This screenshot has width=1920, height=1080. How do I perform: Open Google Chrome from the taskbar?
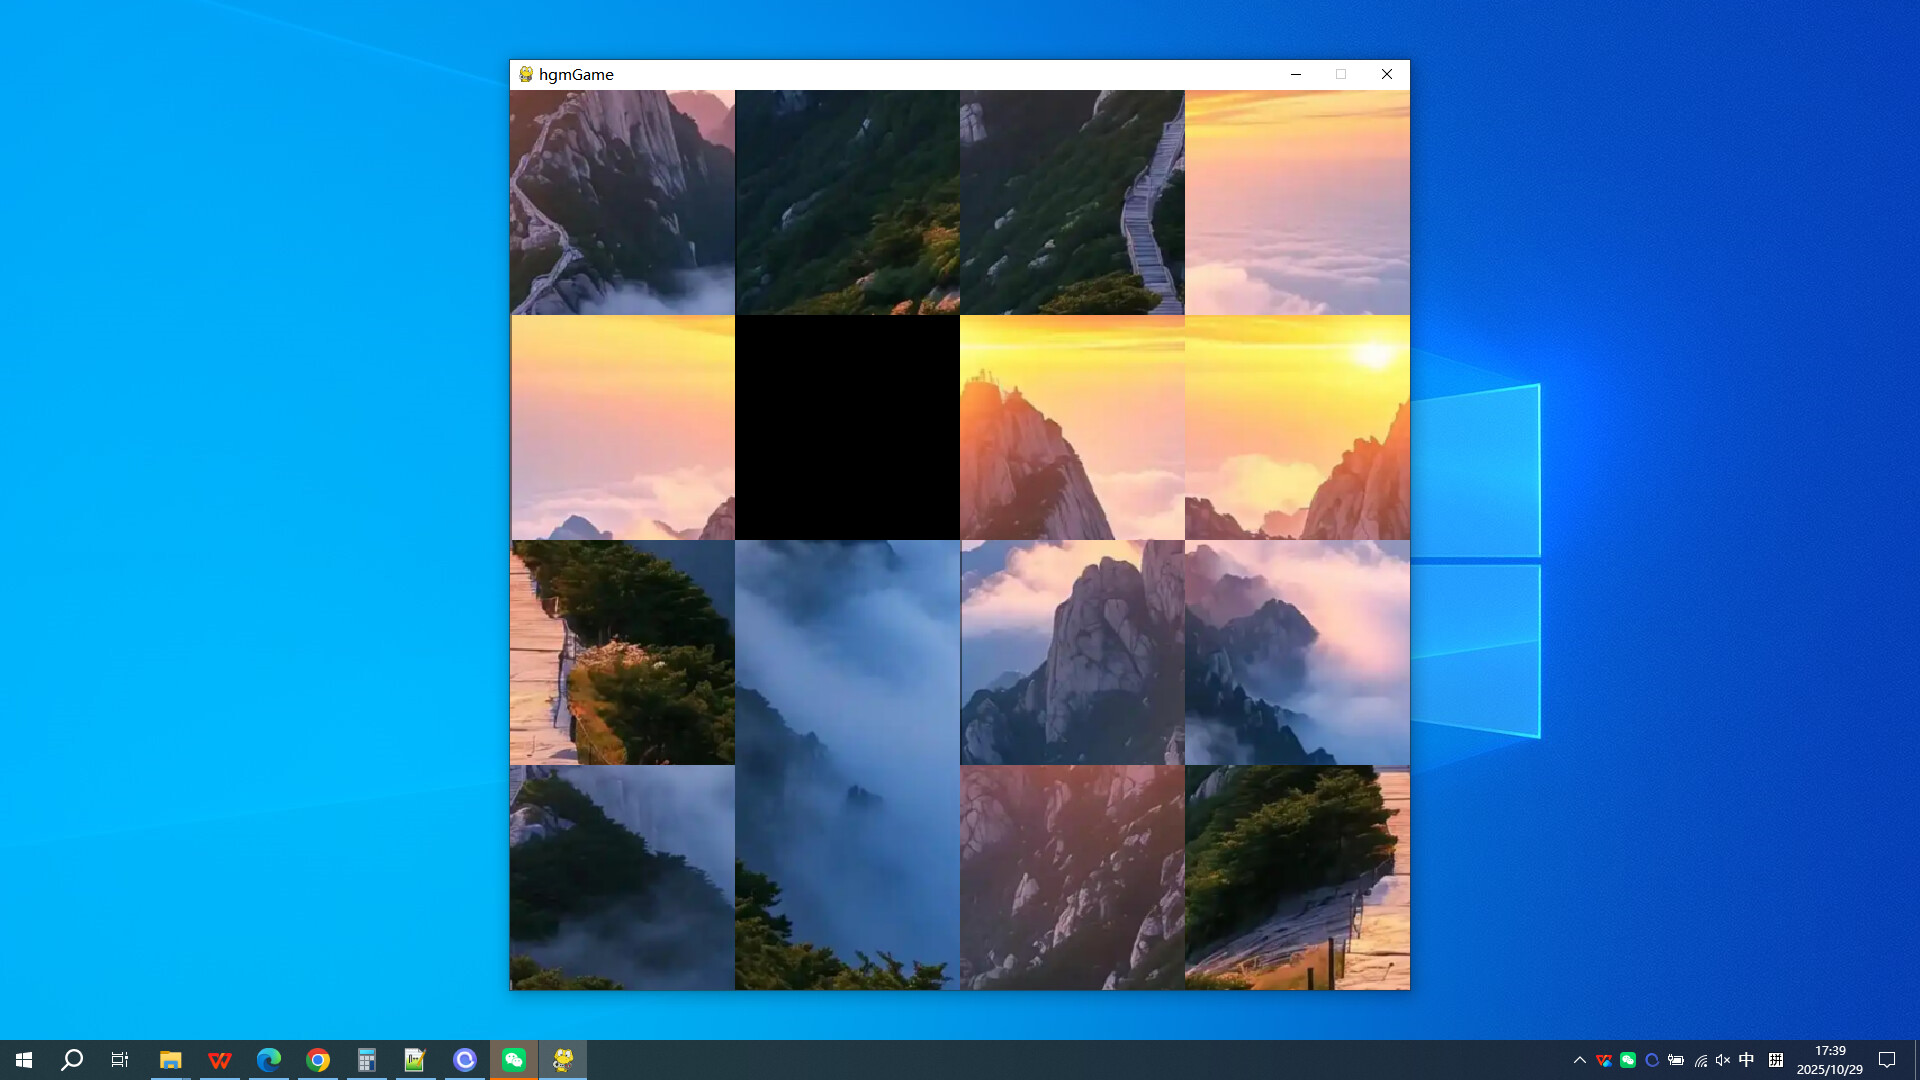click(x=318, y=1059)
